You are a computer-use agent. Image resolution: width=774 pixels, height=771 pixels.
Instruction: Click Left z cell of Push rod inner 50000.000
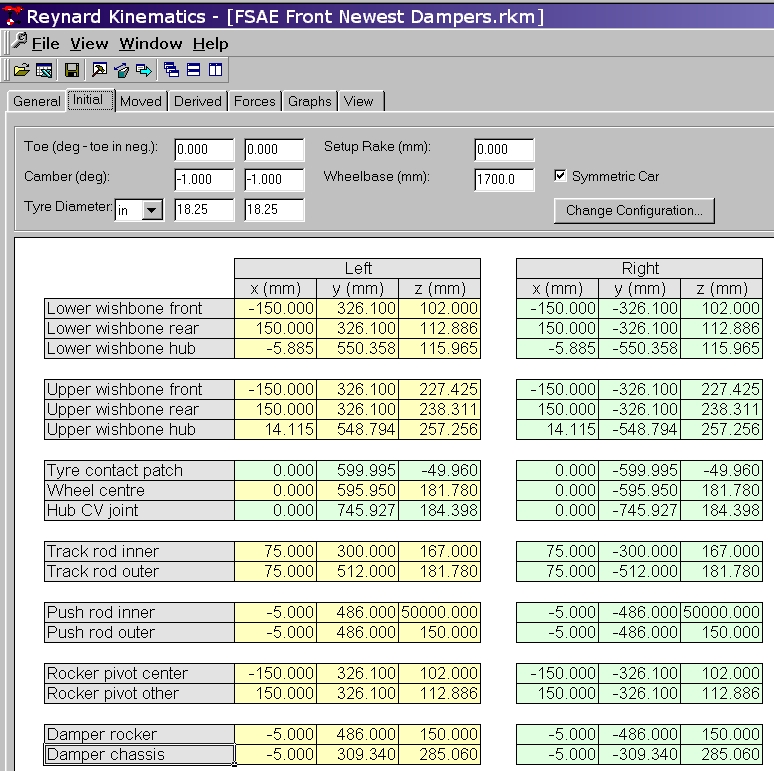pos(439,613)
